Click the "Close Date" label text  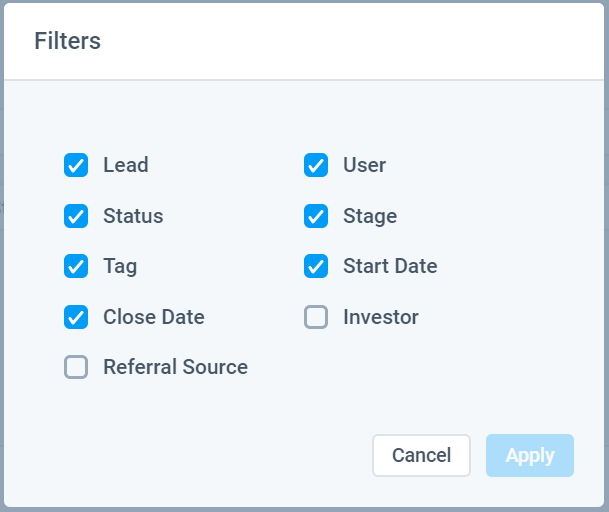pos(154,317)
